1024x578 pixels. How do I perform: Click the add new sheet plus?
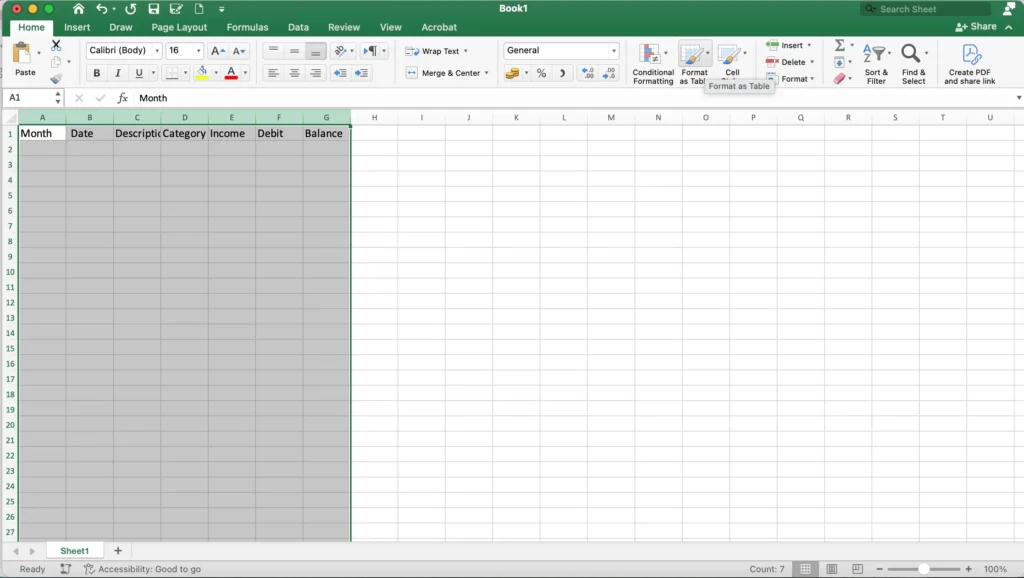117,550
